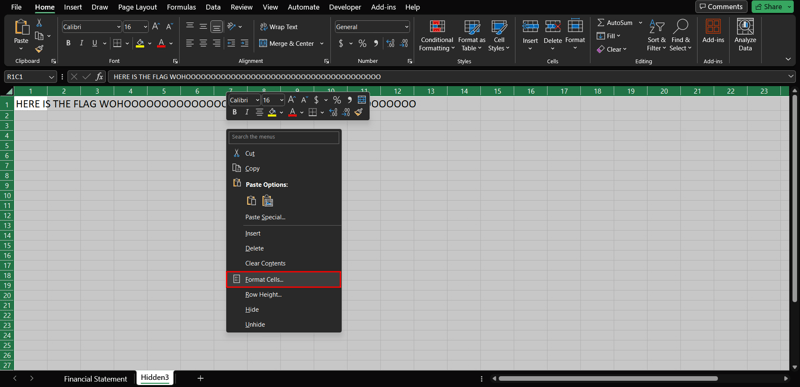Open Conditional Formatting in the Styles group
The width and height of the screenshot is (800, 387).
point(436,36)
